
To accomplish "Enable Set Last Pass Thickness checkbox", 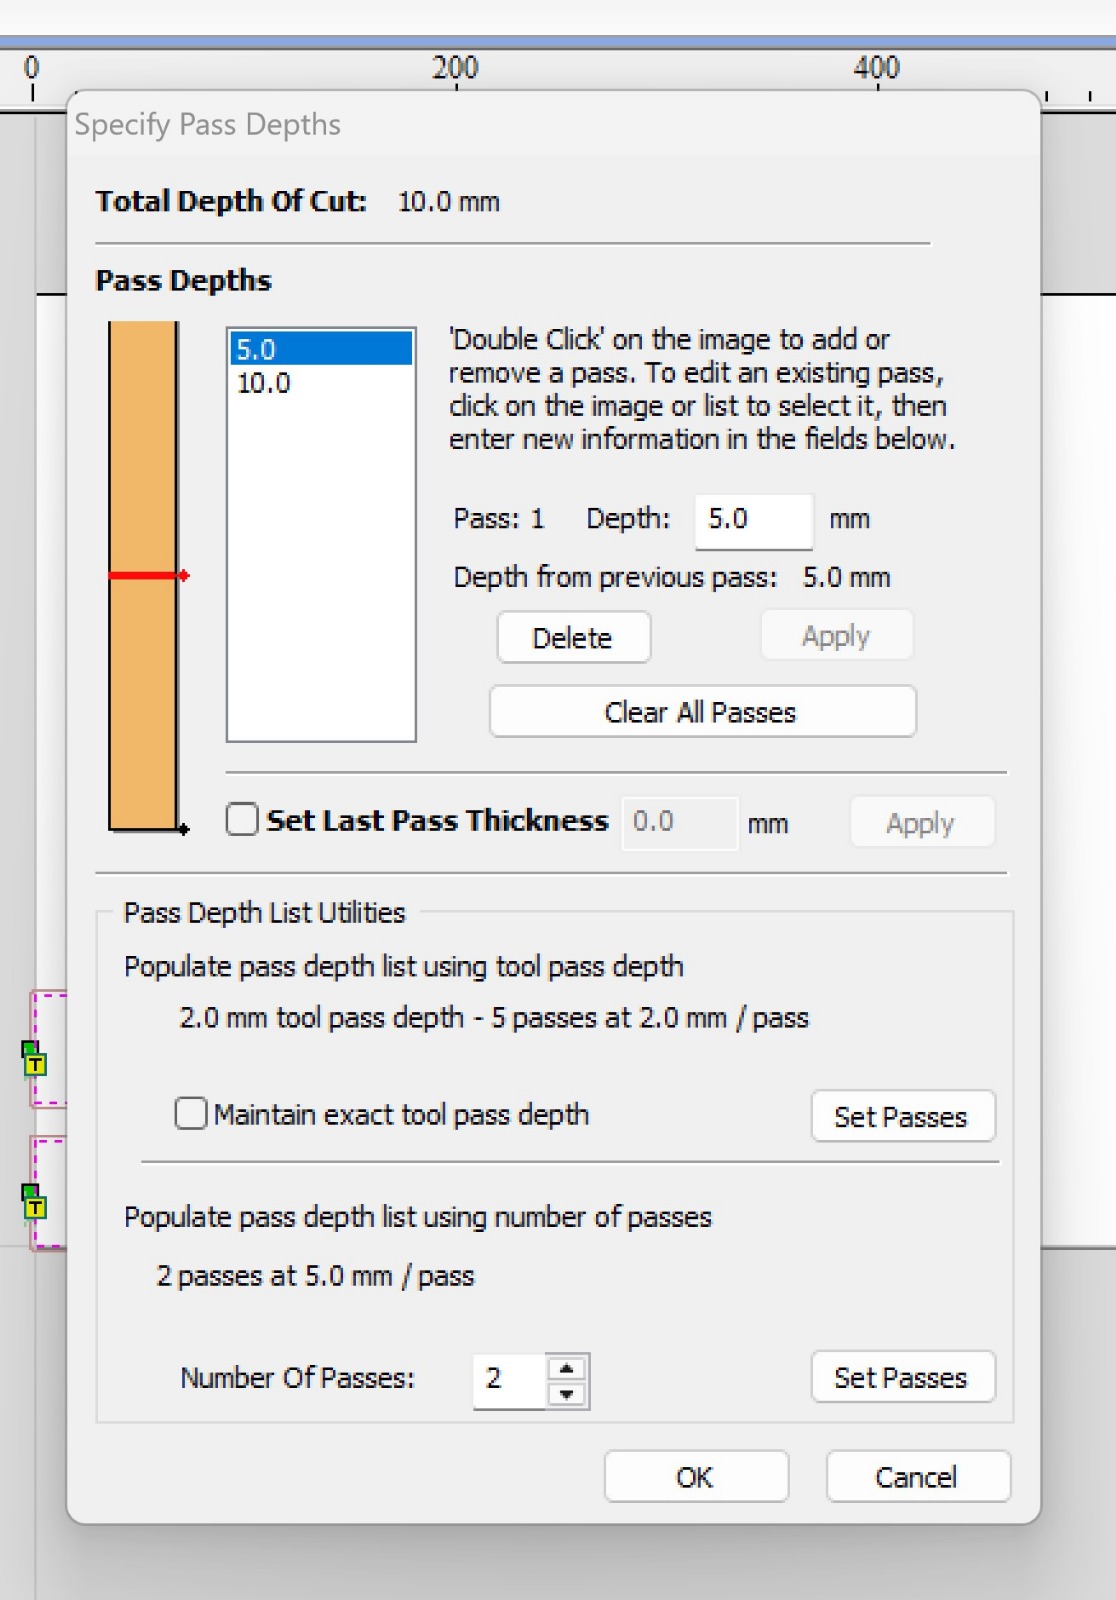I will coord(242,820).
